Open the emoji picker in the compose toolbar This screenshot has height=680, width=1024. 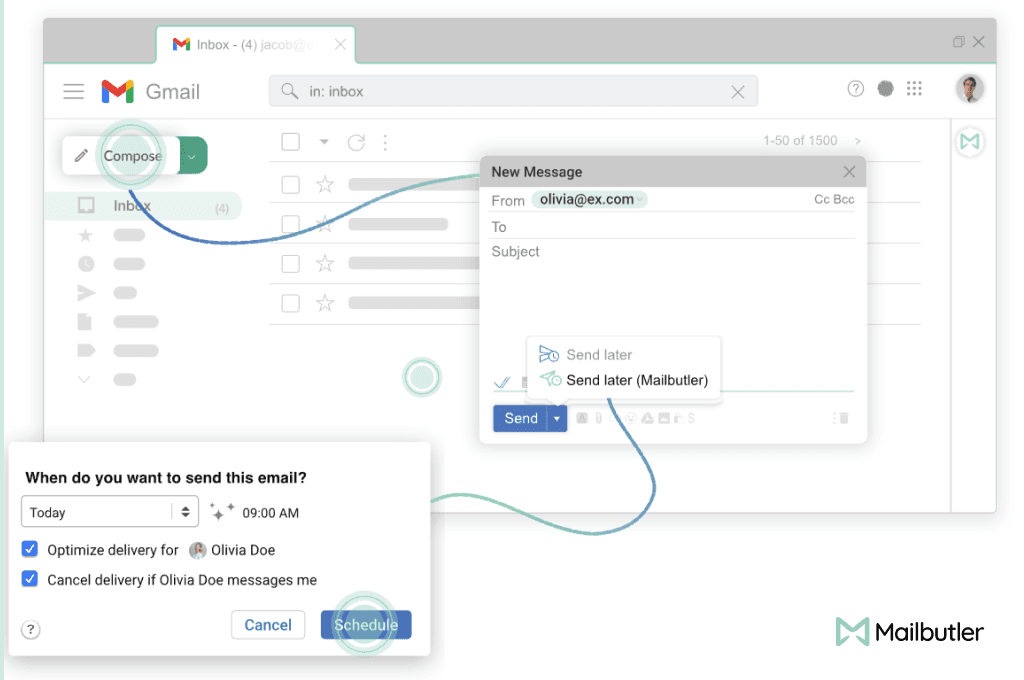631,418
